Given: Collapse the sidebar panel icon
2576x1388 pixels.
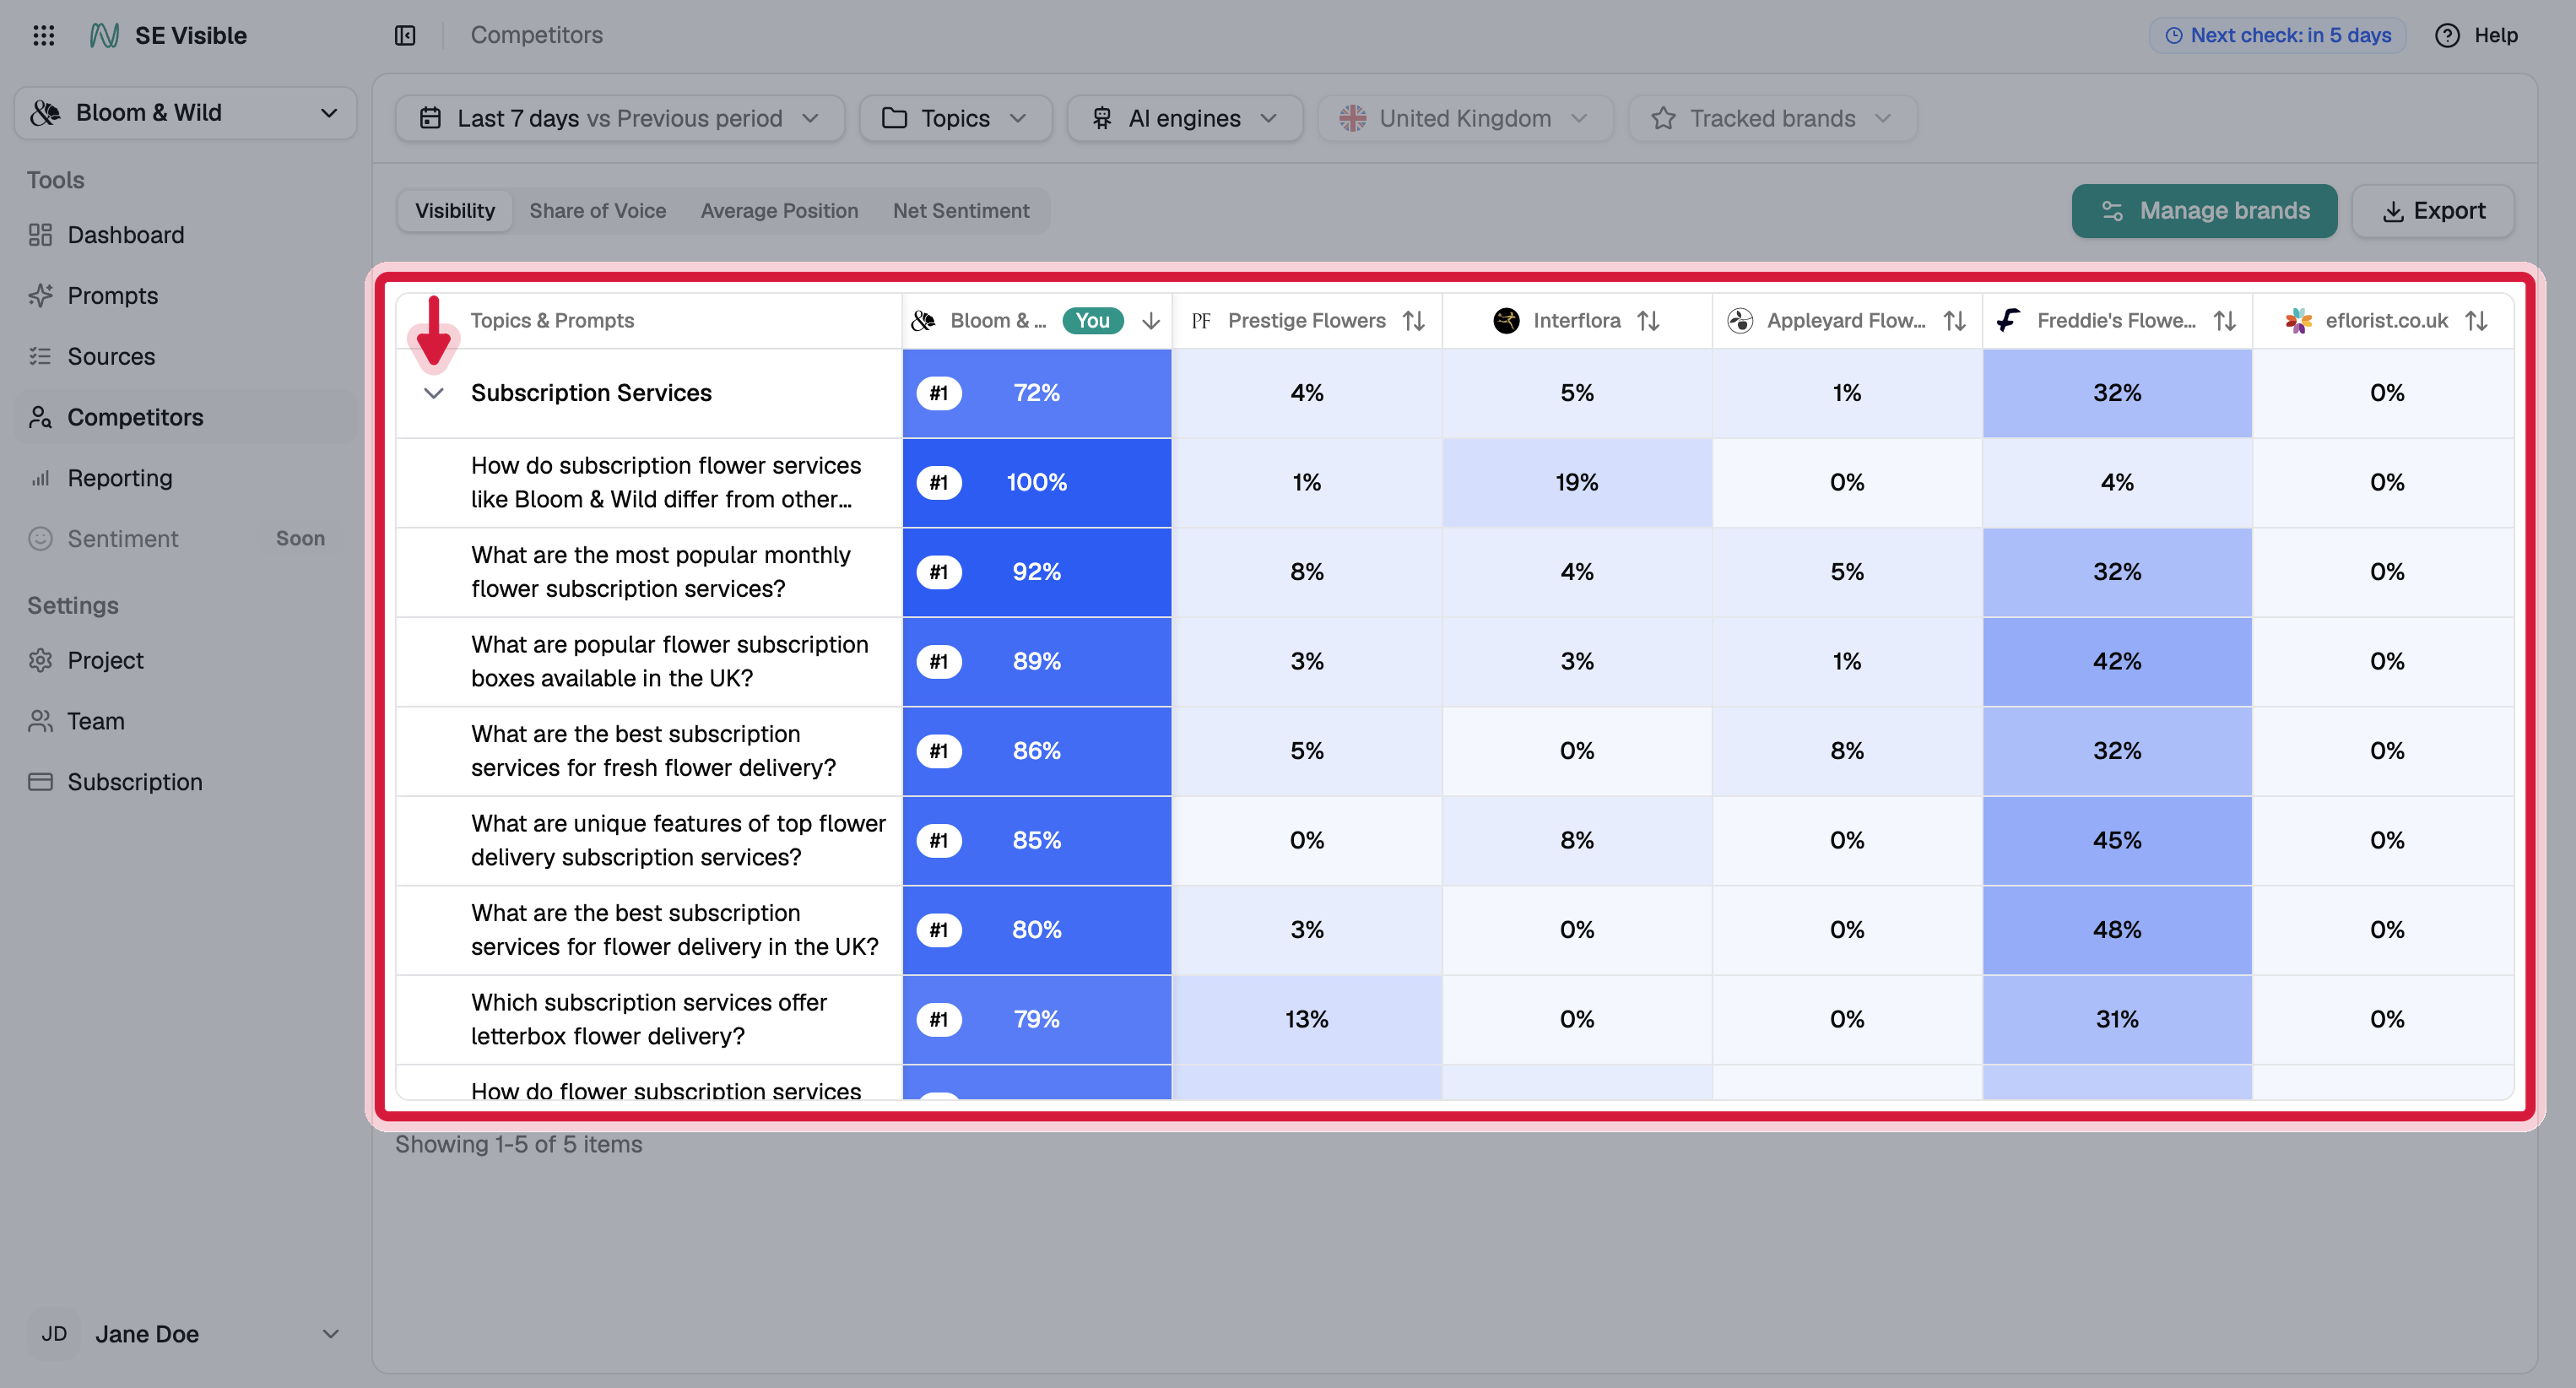Looking at the screenshot, I should tap(405, 35).
